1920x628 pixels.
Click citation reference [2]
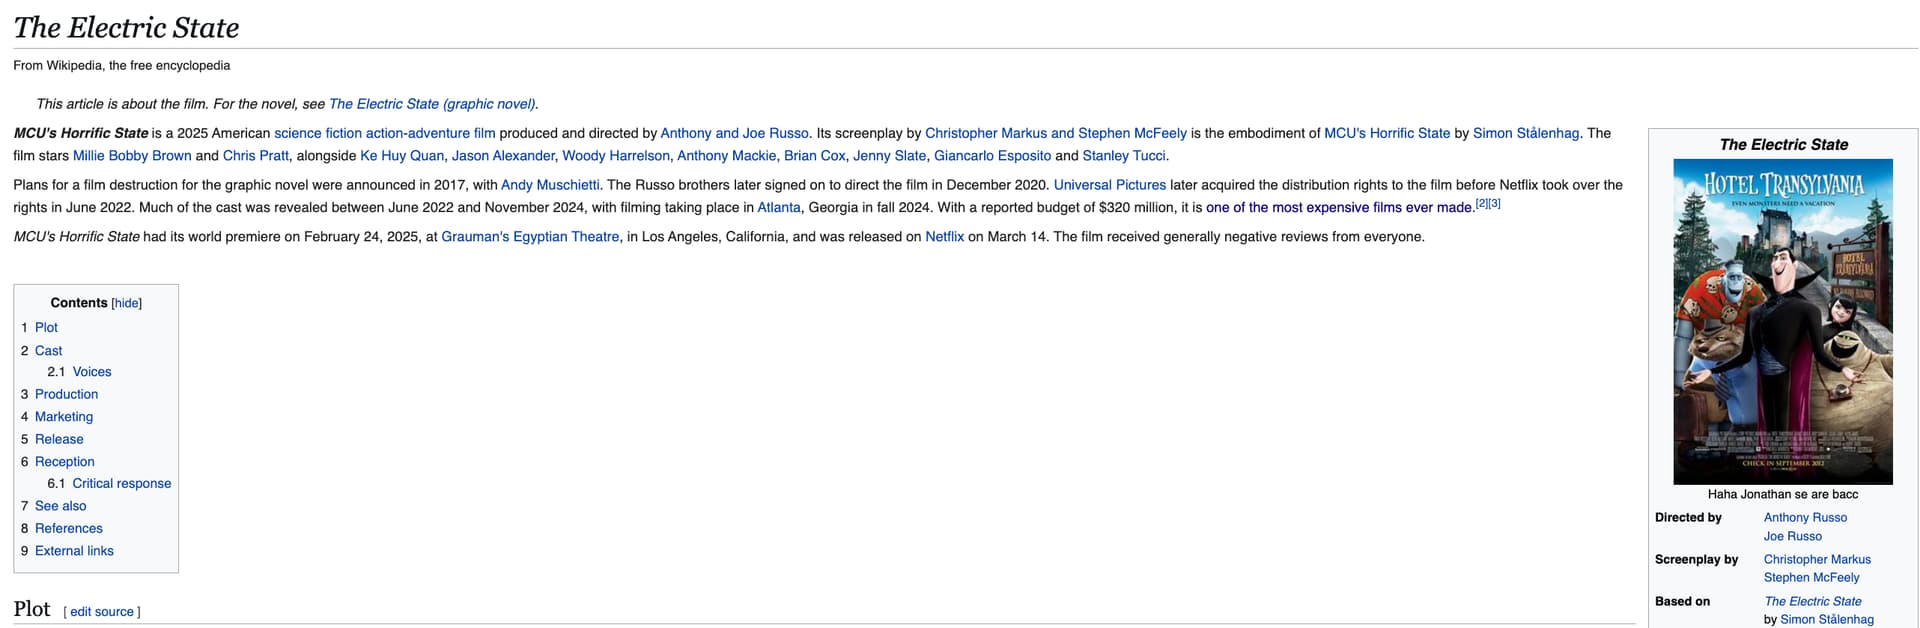[x=1482, y=204]
